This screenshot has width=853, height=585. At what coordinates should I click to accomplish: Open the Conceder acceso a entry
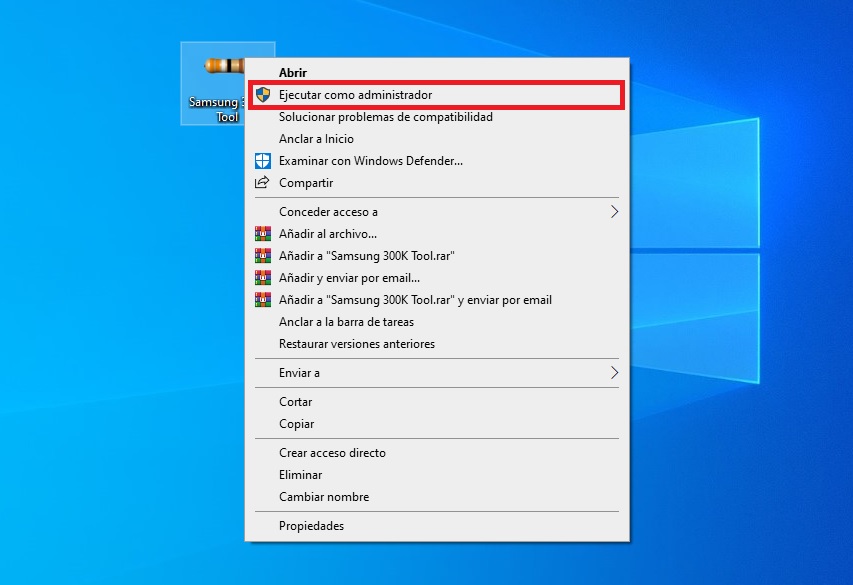437,212
